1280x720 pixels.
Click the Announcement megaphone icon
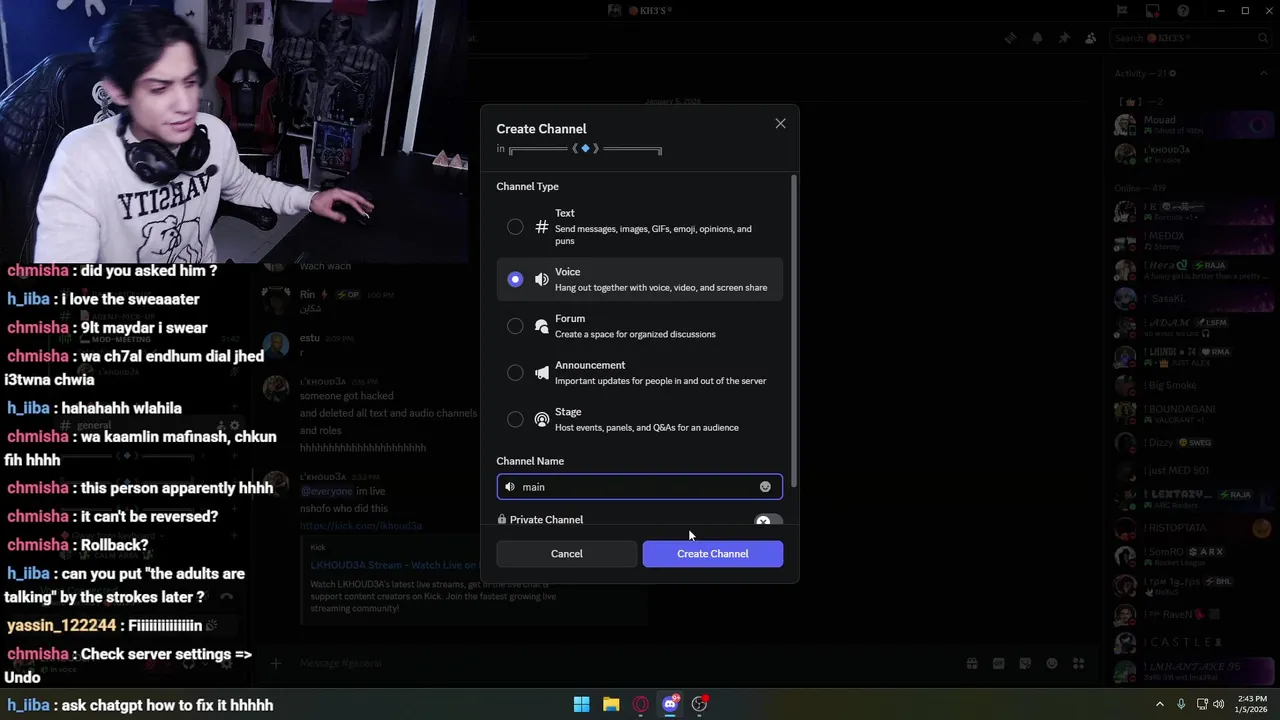click(x=542, y=373)
